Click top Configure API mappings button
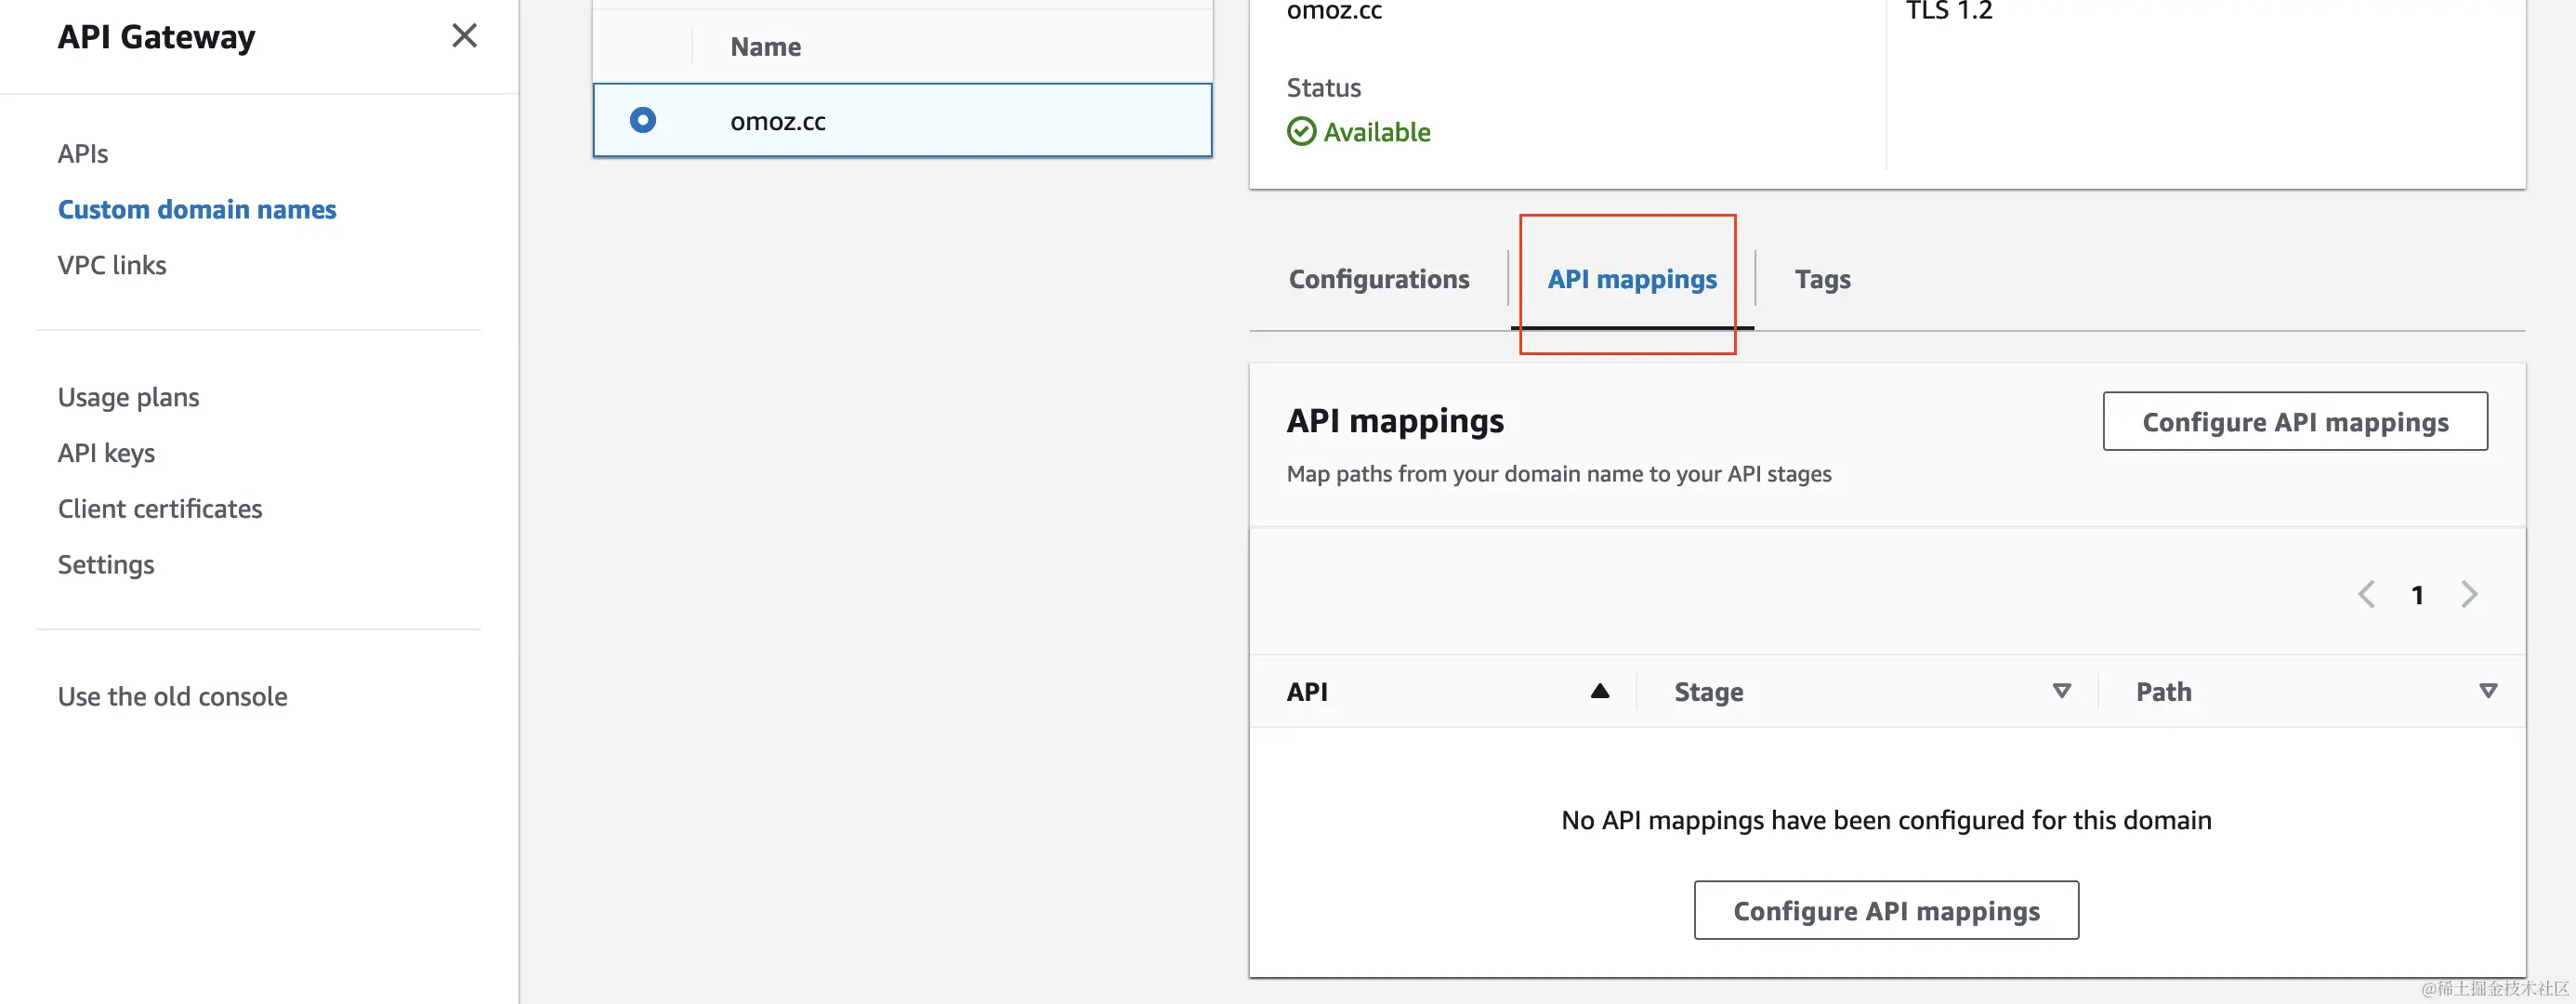Image resolution: width=2576 pixels, height=1004 pixels. (x=2294, y=422)
